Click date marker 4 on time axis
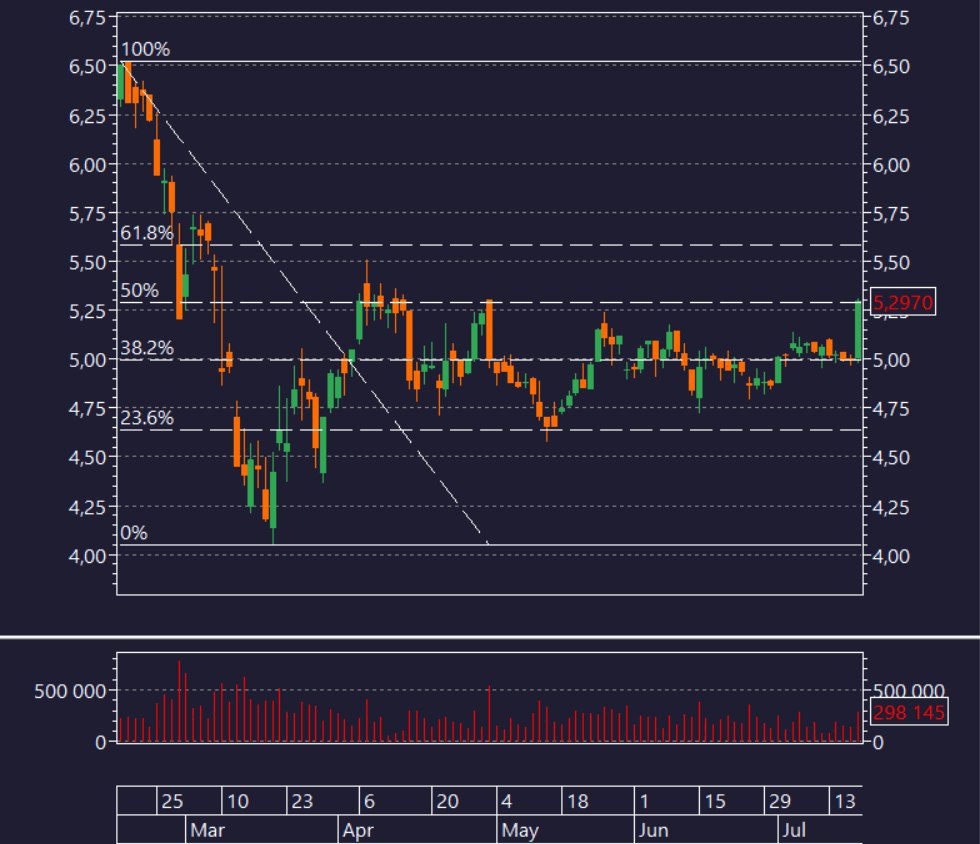 [x=507, y=801]
